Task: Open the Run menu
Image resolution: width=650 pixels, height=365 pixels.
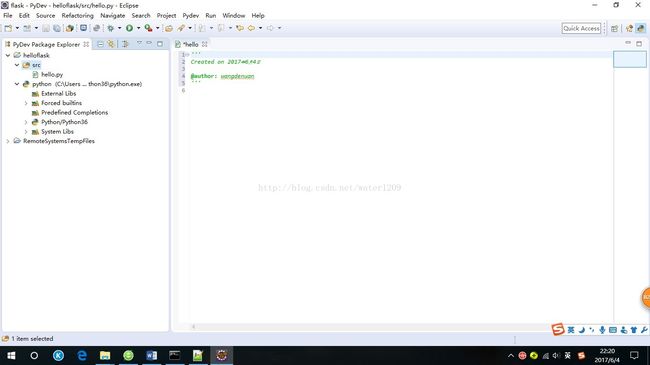Action: pyautogui.click(x=211, y=15)
